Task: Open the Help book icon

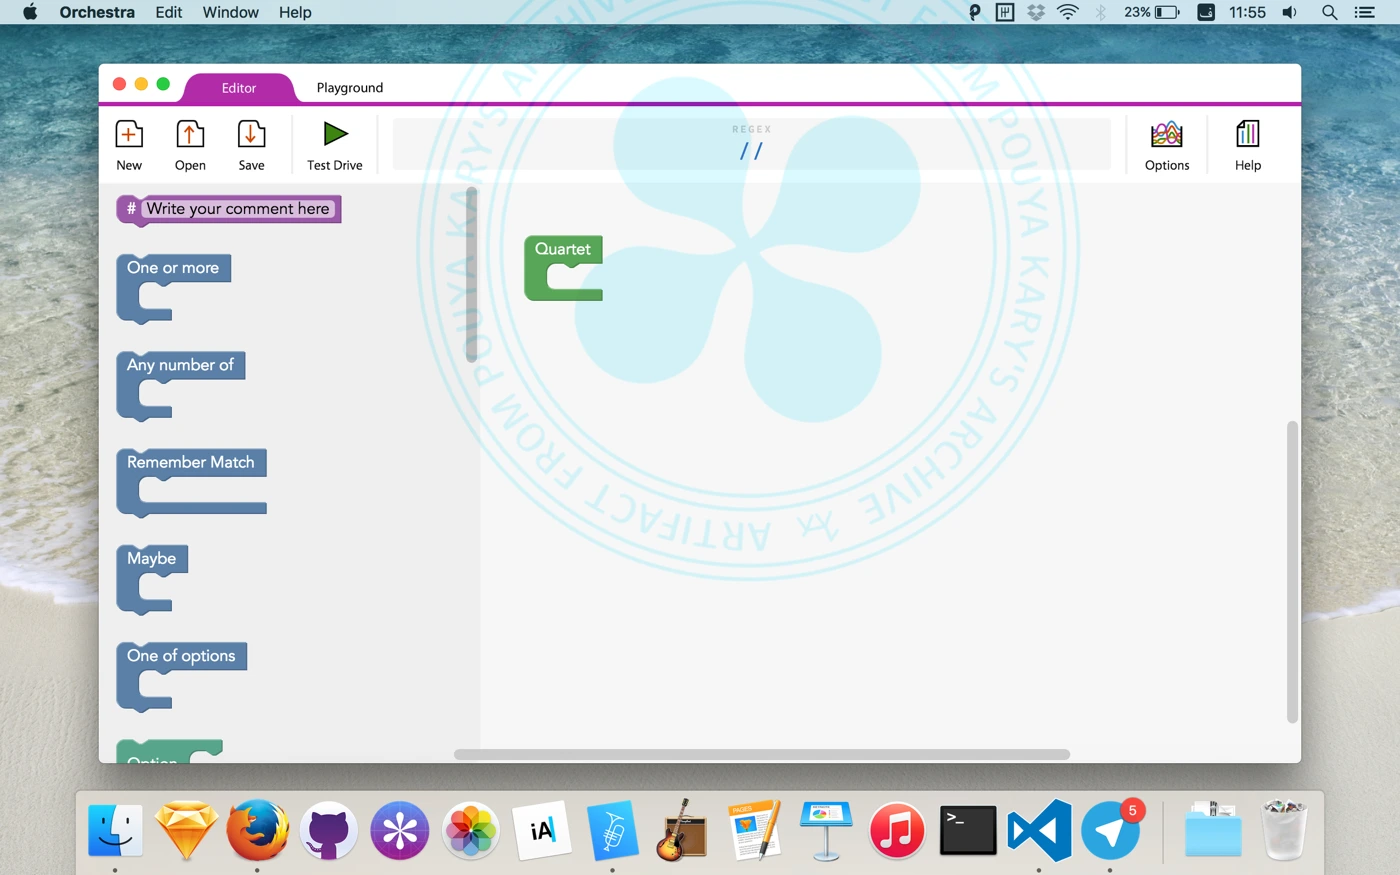Action: (x=1247, y=135)
